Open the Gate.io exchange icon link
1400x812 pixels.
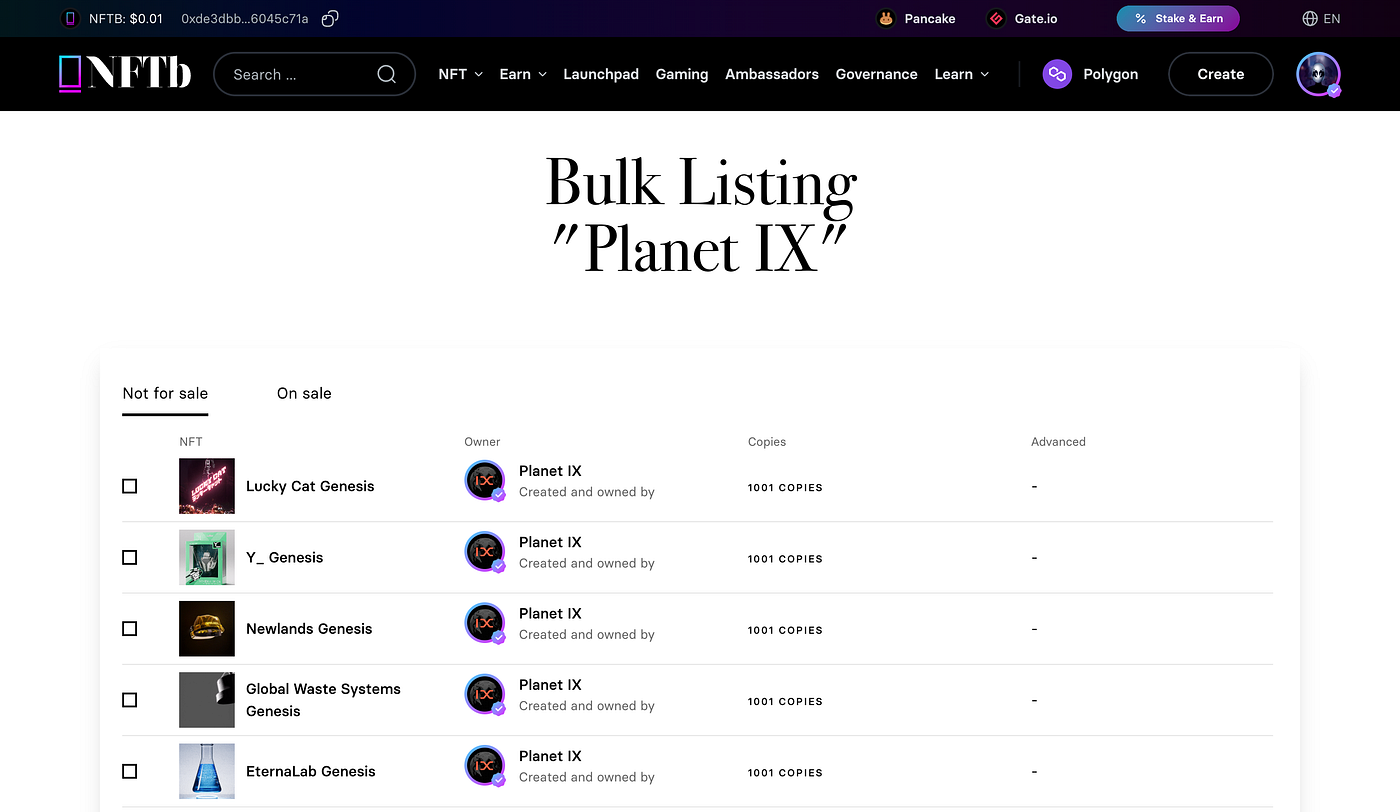pos(995,18)
